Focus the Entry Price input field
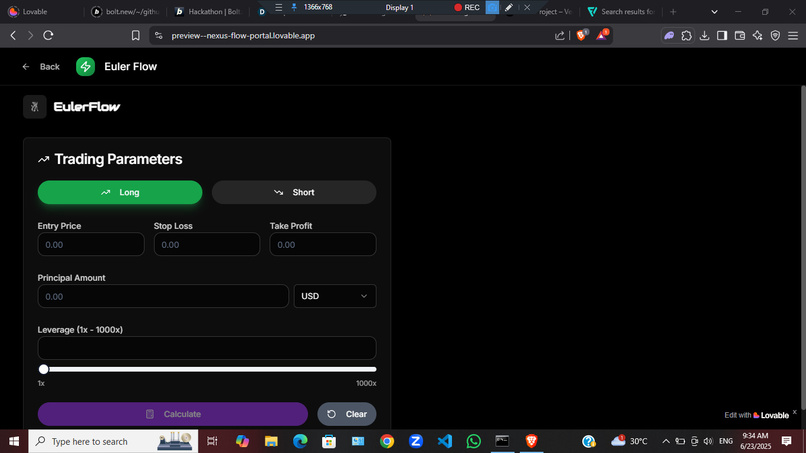The image size is (806, 453). tap(91, 244)
